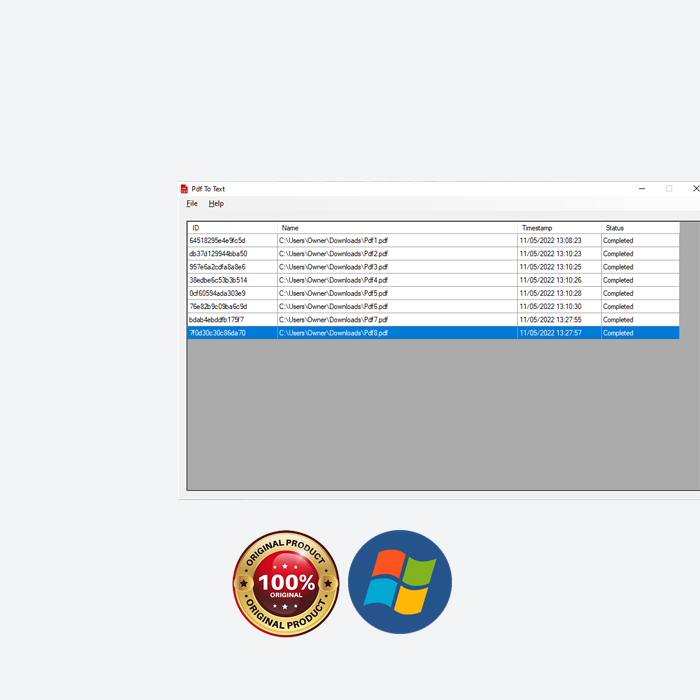Image resolution: width=700 pixels, height=700 pixels.
Task: Click Completed status of Pdf5.pdf row
Action: tap(640, 293)
